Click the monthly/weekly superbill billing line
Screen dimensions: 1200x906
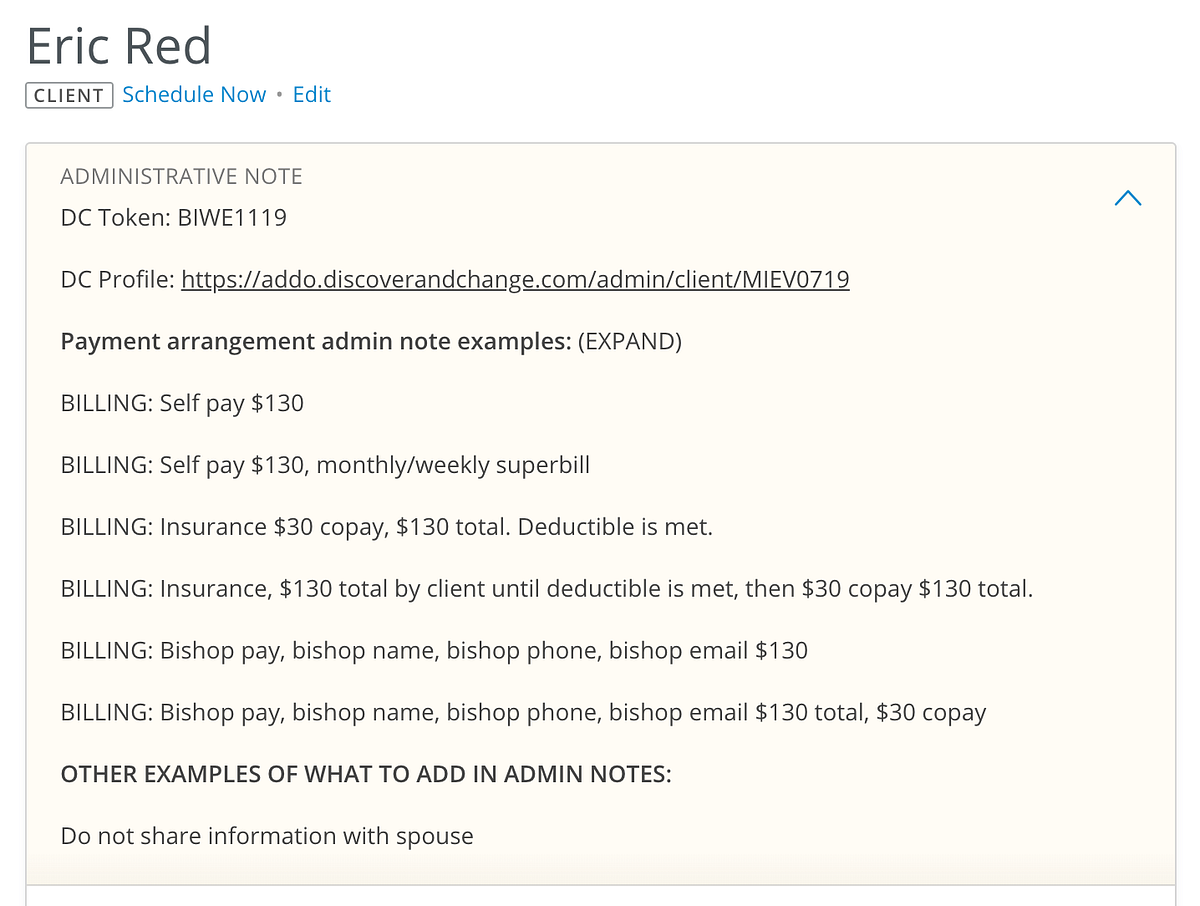pyautogui.click(x=325, y=465)
